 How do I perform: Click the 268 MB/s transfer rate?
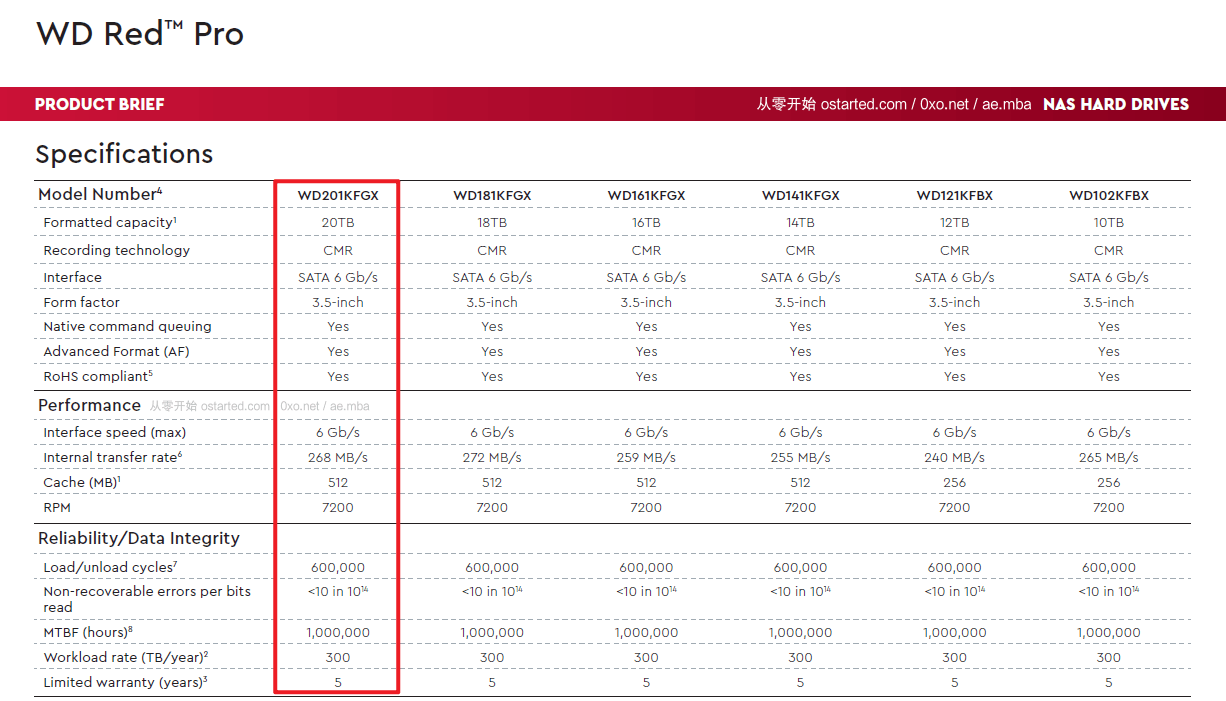[x=338, y=457]
